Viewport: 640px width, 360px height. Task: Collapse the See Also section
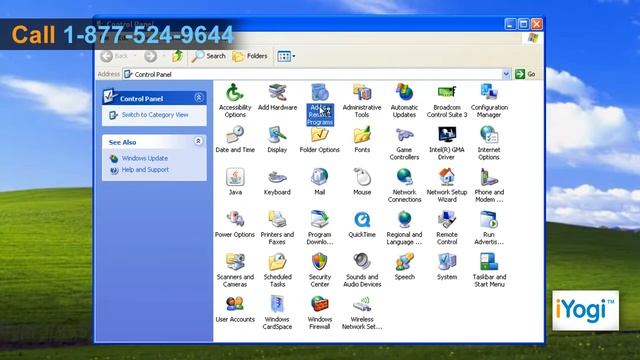198,141
